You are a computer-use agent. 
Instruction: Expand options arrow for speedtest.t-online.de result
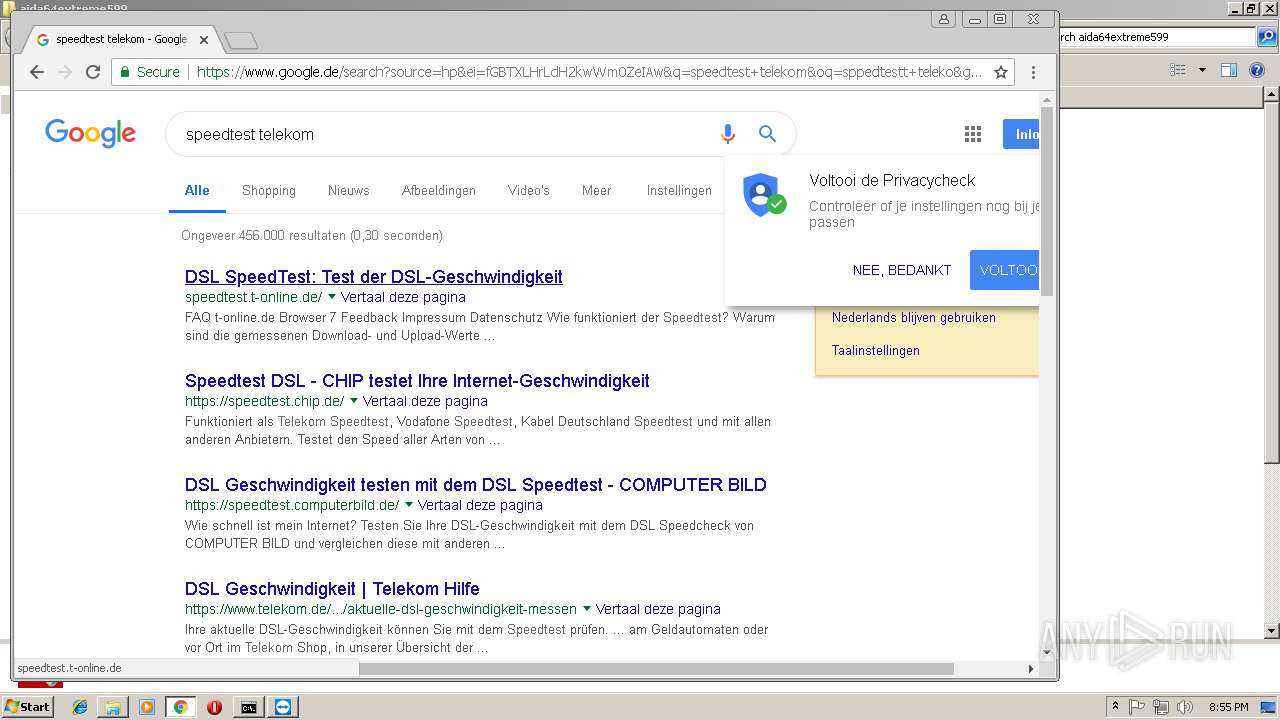point(332,297)
